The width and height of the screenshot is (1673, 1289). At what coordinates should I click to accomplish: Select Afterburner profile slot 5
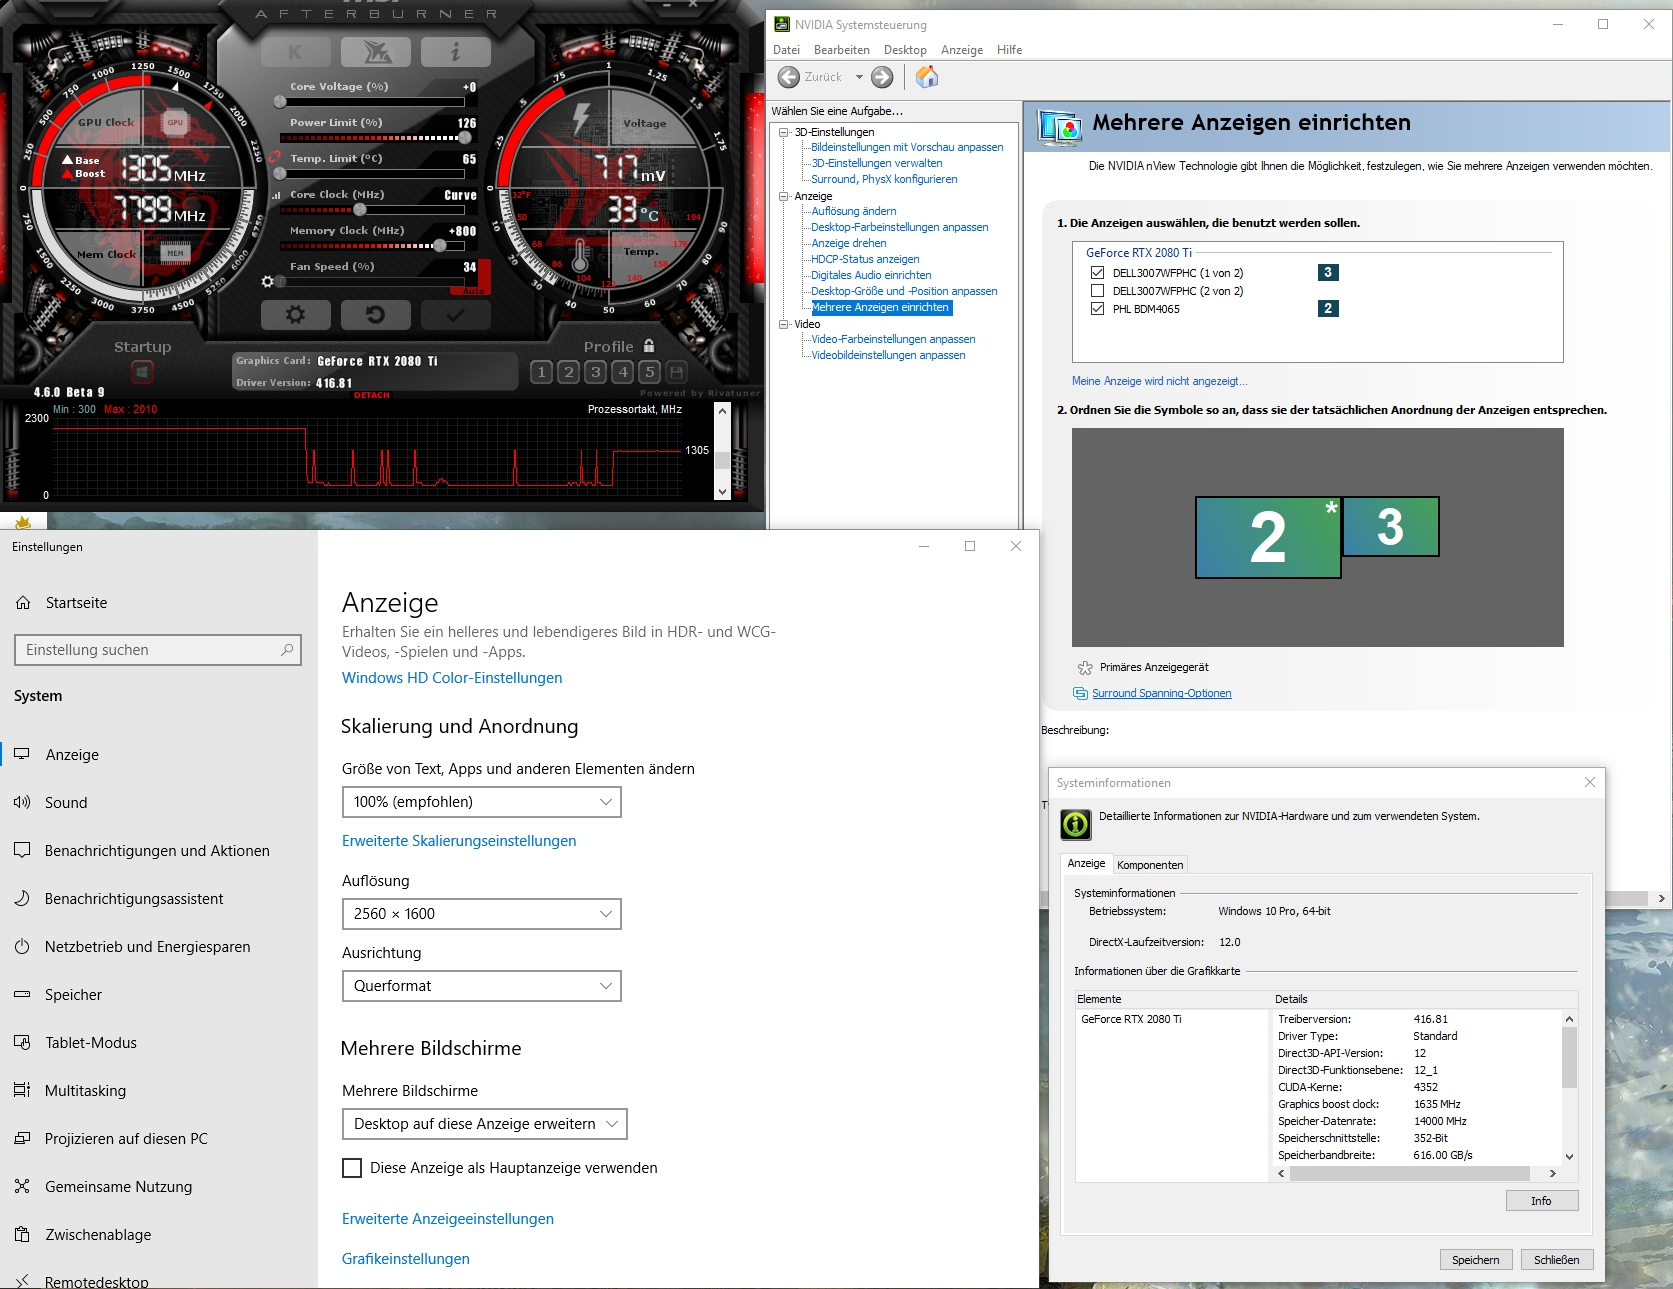tap(650, 372)
